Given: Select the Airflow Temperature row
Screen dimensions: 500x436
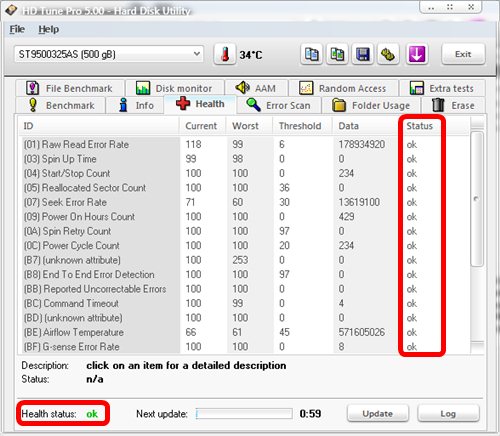Looking at the screenshot, I should 244,332.
